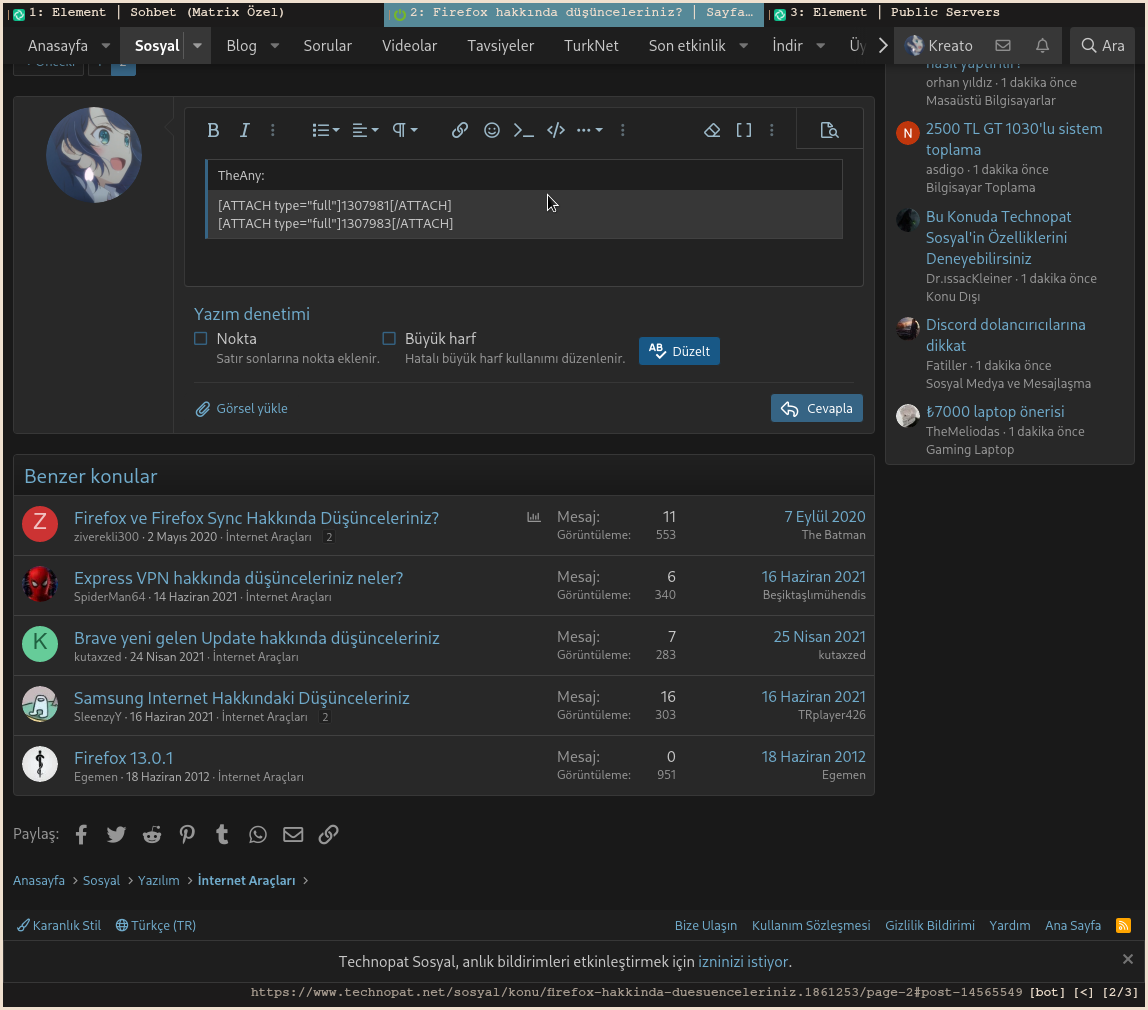Go to İnternet Araçları breadcrumb
Viewport: 1148px width, 1010px height.
pyautogui.click(x=246, y=880)
